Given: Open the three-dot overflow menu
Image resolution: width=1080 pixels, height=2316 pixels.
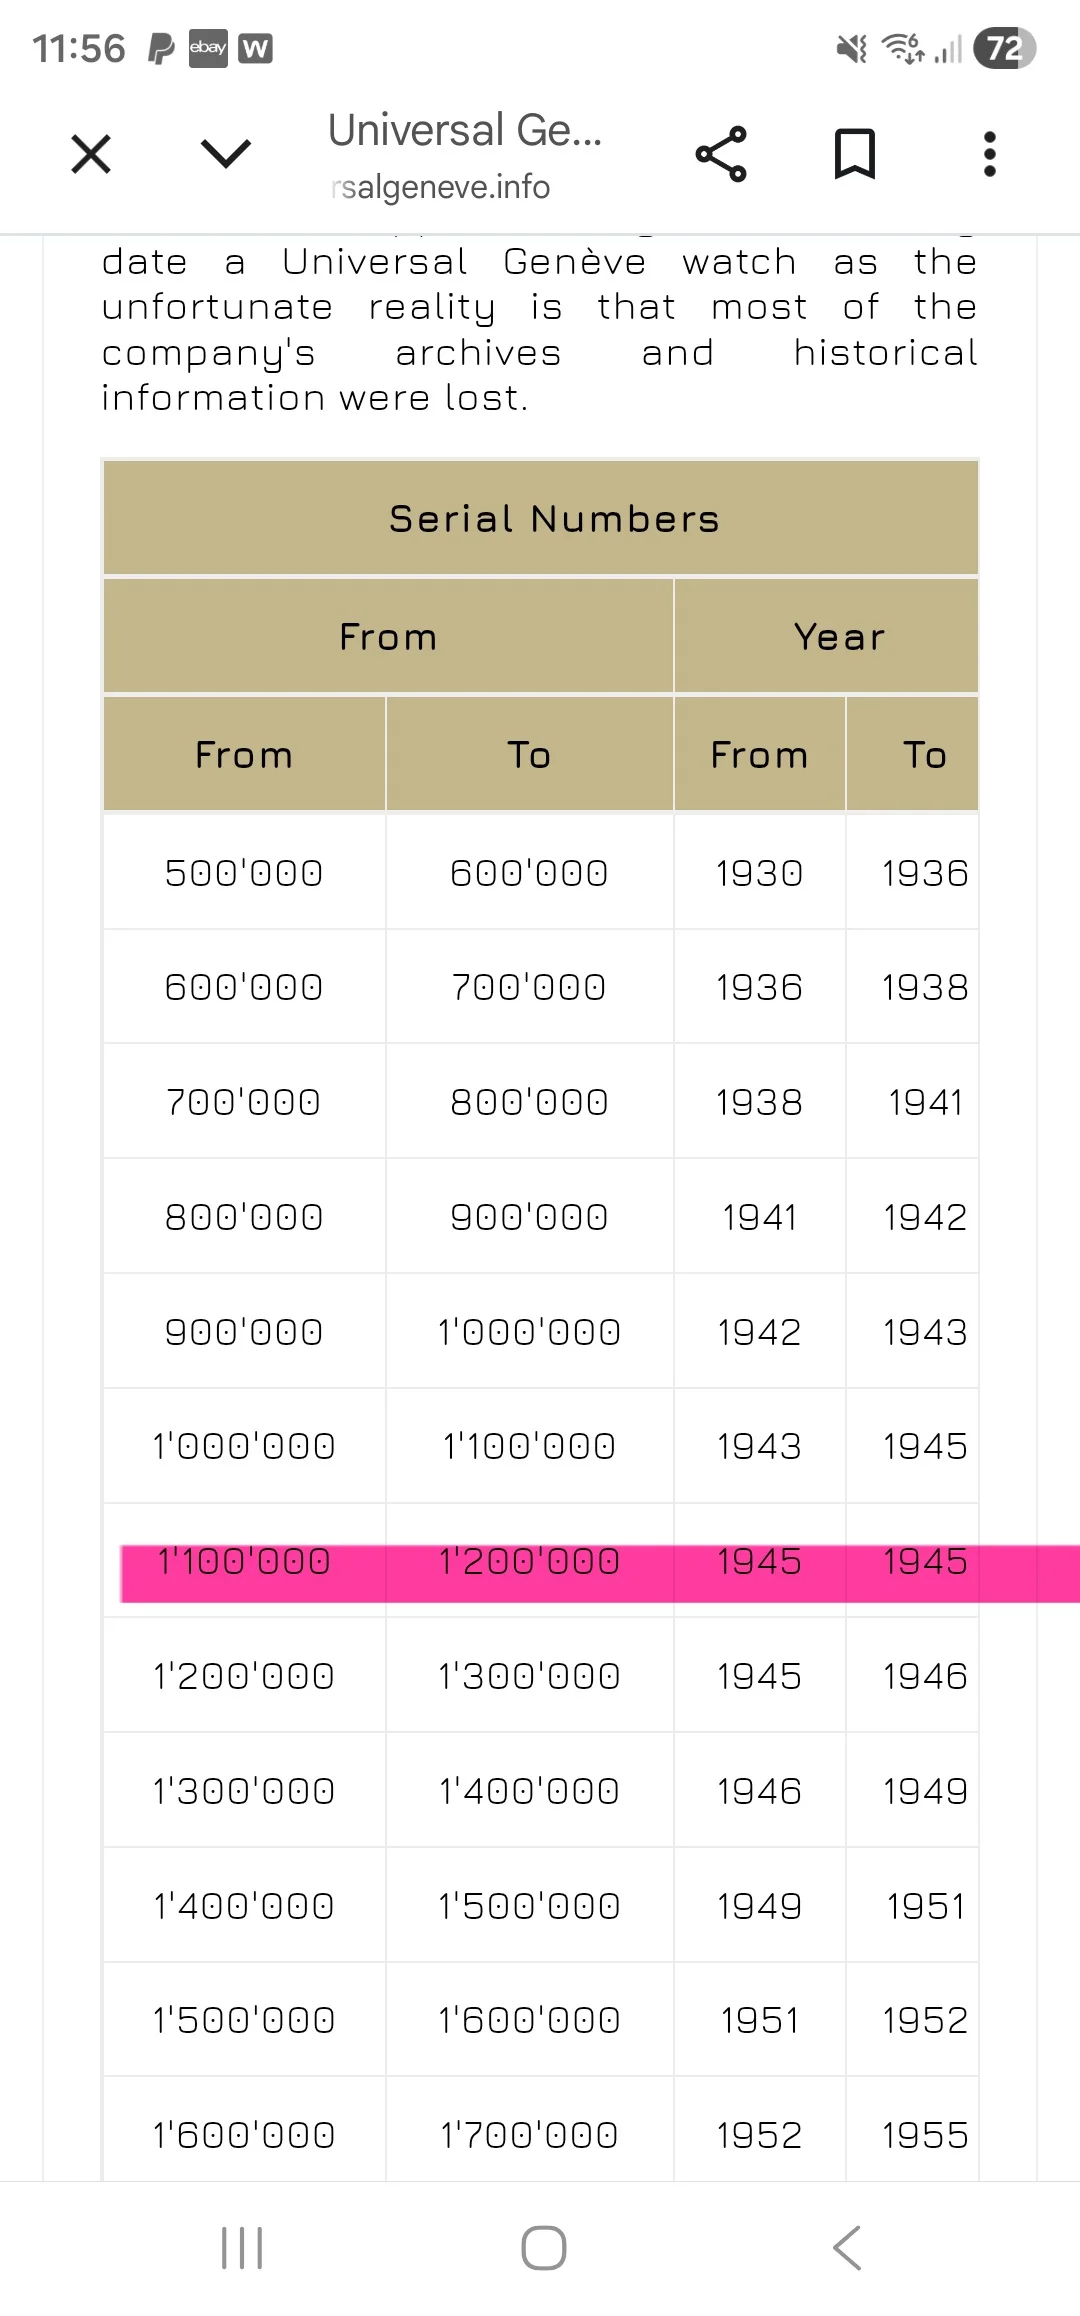Looking at the screenshot, I should tap(989, 154).
